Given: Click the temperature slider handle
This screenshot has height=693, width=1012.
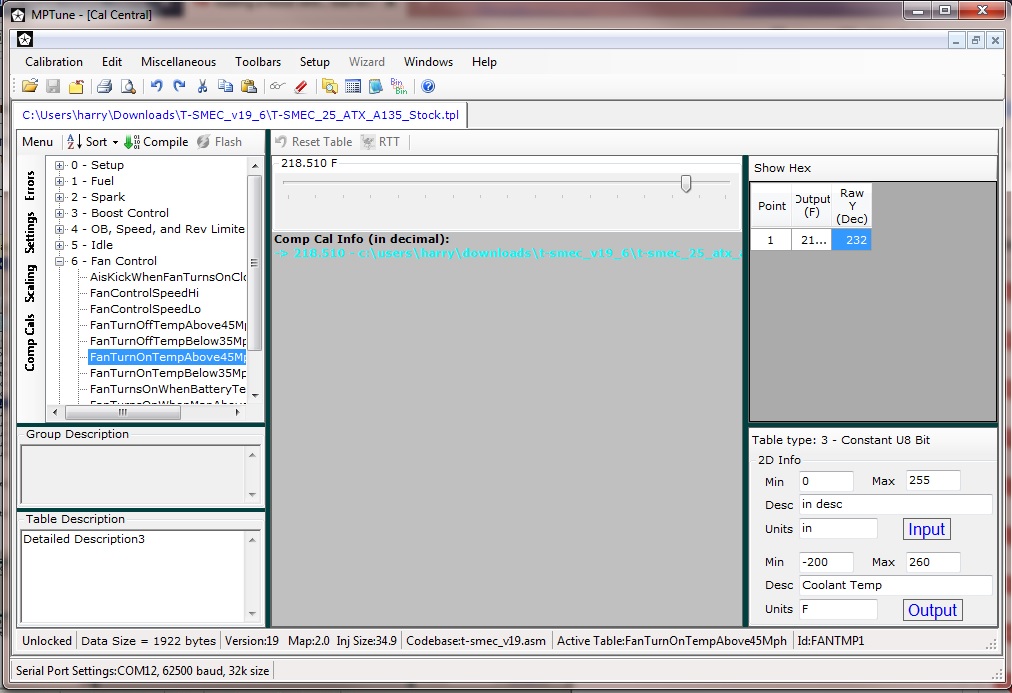Looking at the screenshot, I should (x=686, y=184).
